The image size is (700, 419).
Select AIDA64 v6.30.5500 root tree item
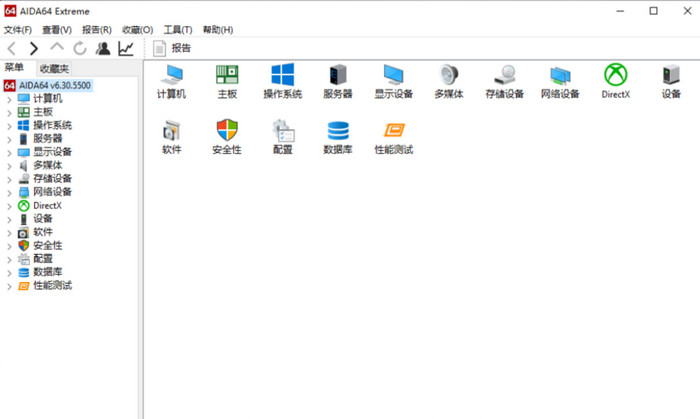coord(47,85)
